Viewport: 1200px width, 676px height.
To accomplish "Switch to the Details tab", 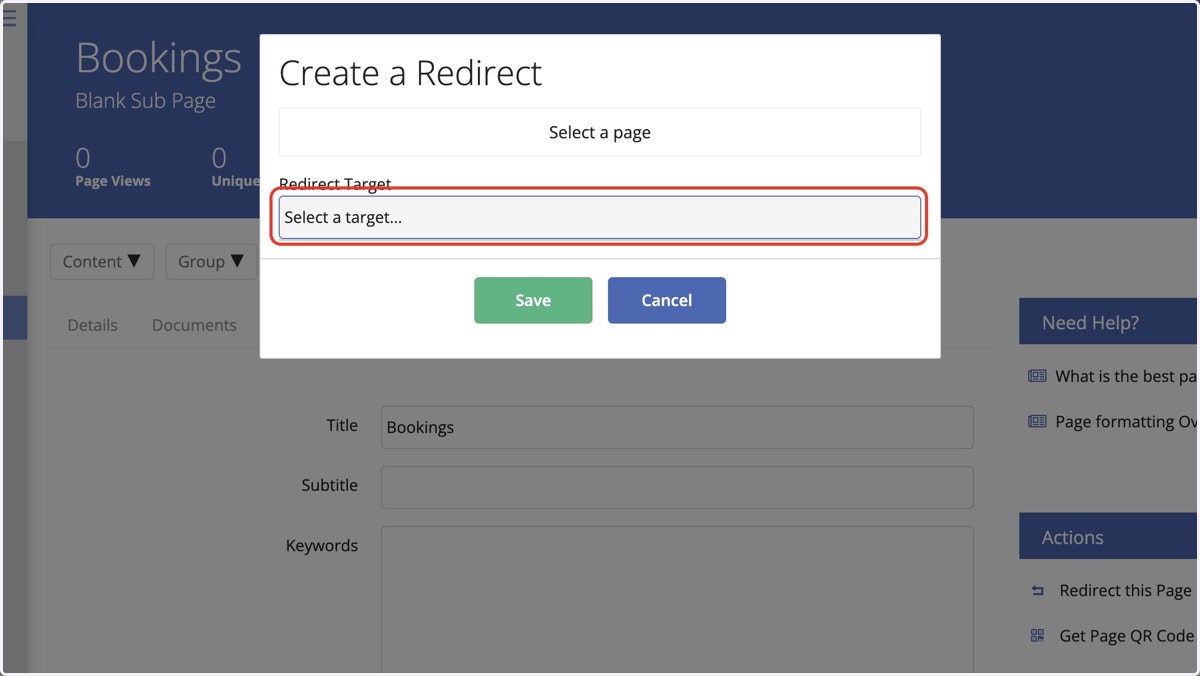I will pyautogui.click(x=92, y=325).
